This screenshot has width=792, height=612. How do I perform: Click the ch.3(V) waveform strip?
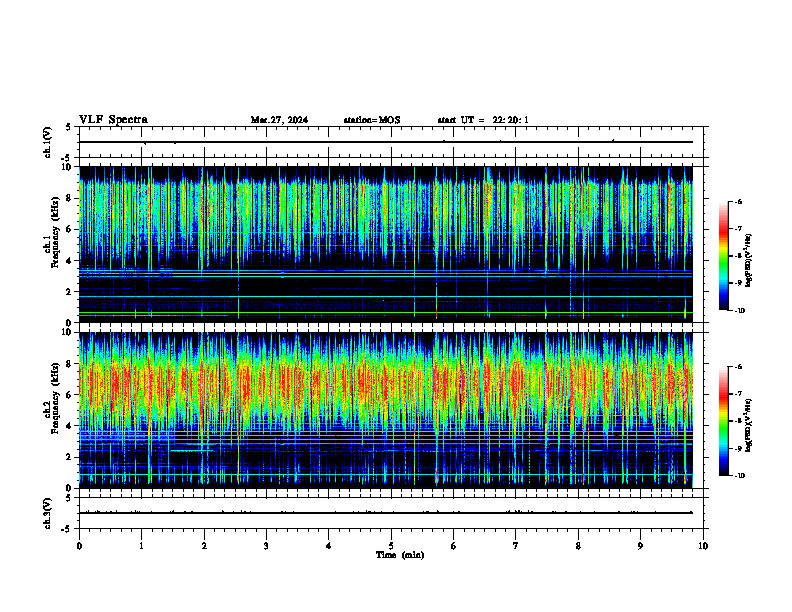391,513
